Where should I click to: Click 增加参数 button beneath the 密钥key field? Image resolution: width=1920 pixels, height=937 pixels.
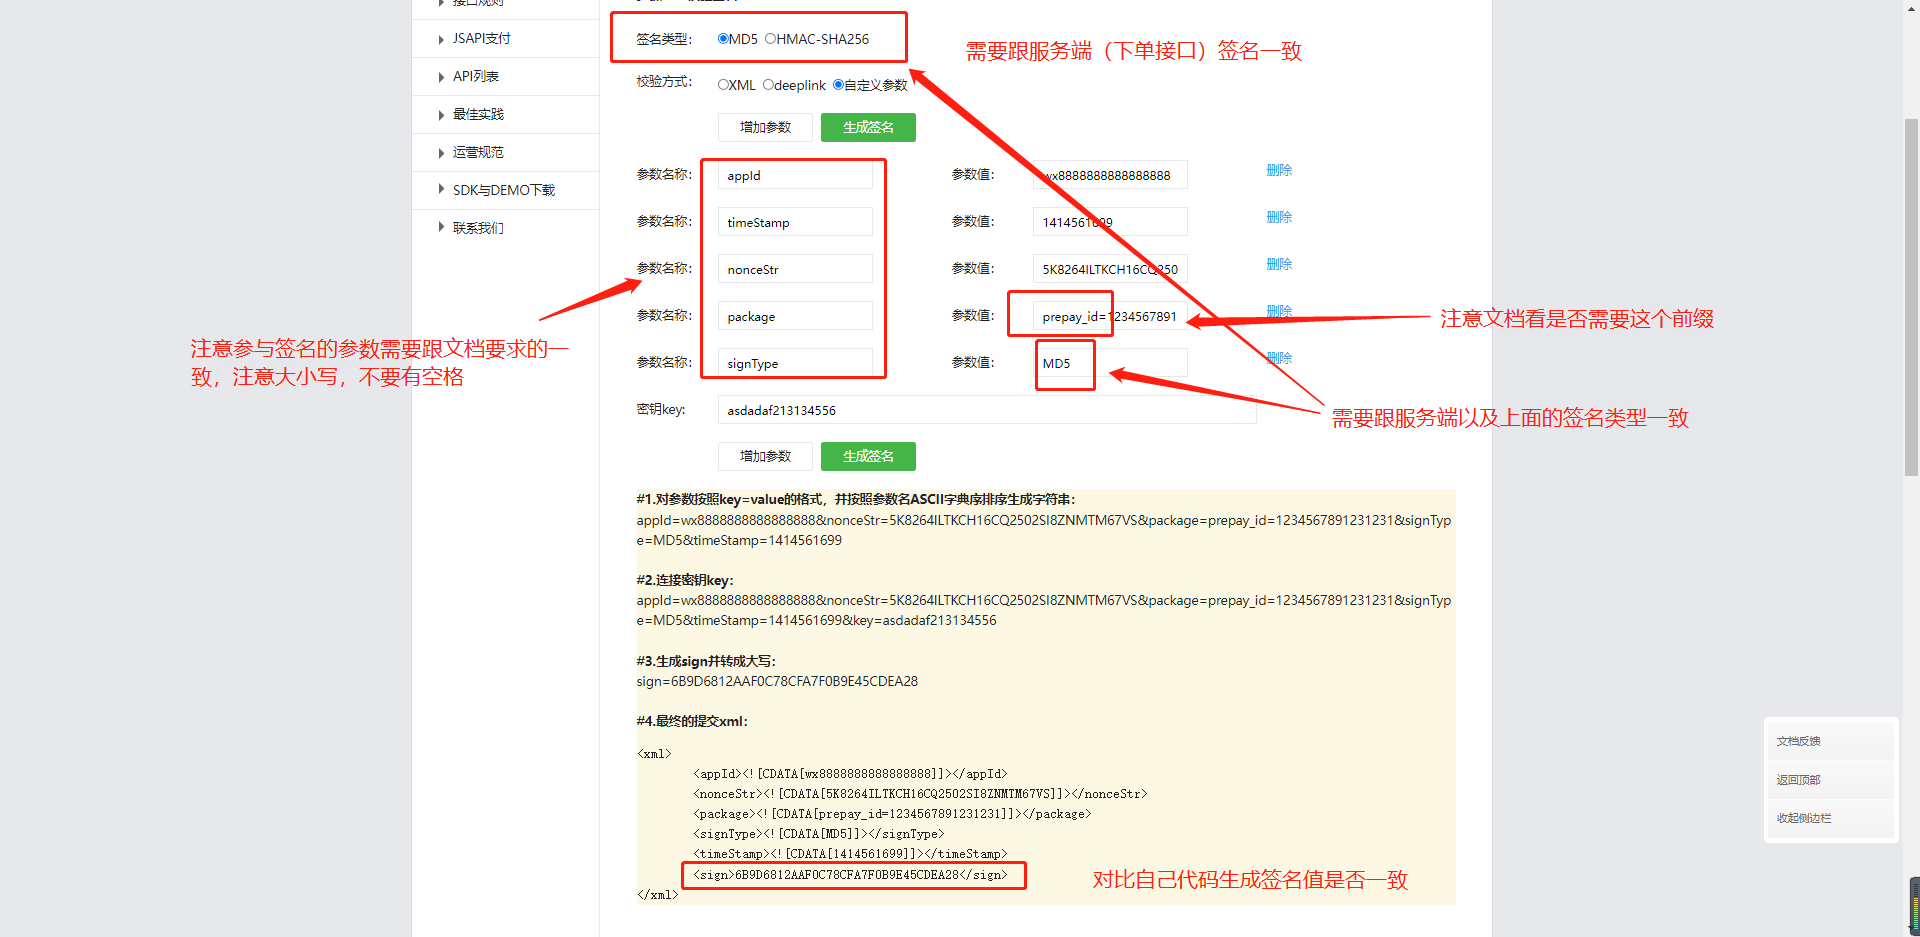tap(765, 456)
